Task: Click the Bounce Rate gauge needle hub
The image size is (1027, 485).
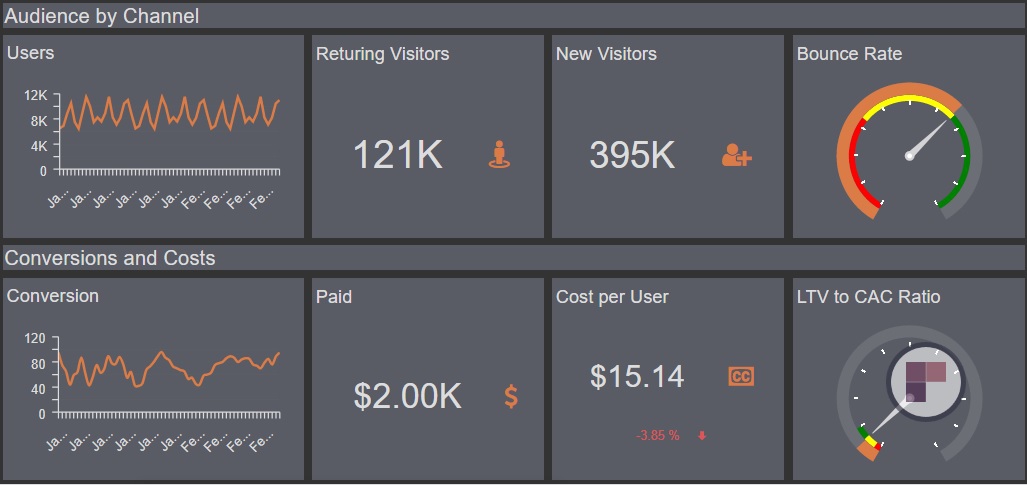Action: tap(910, 155)
